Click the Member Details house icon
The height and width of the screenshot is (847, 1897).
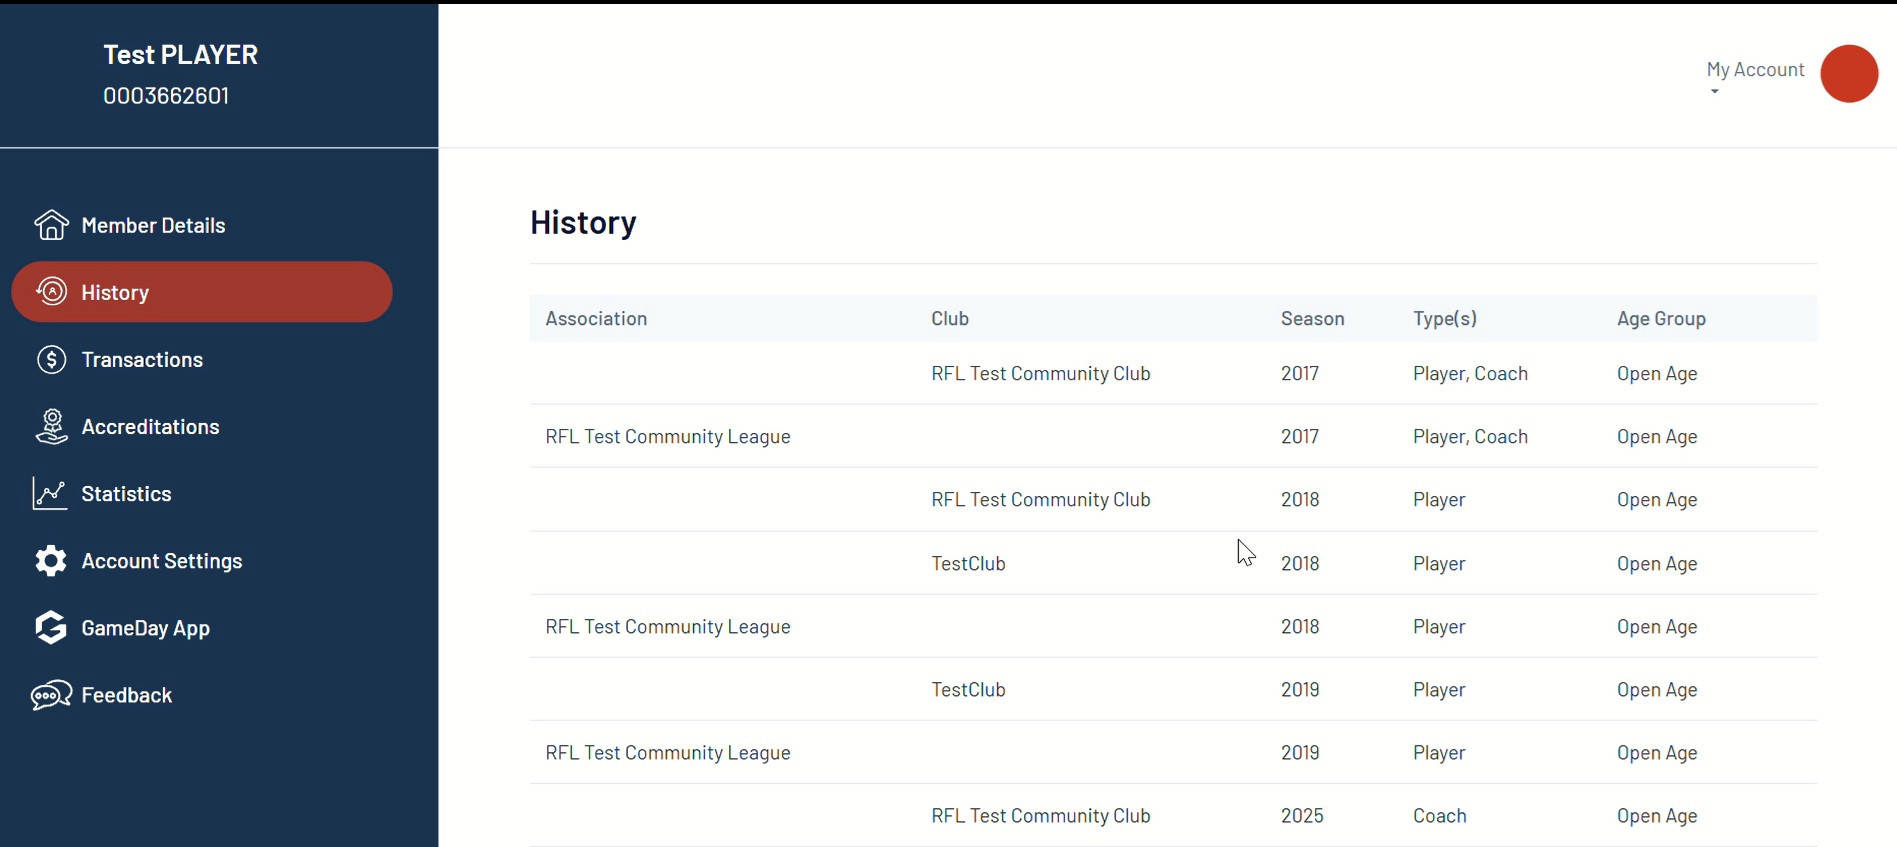tap(51, 225)
